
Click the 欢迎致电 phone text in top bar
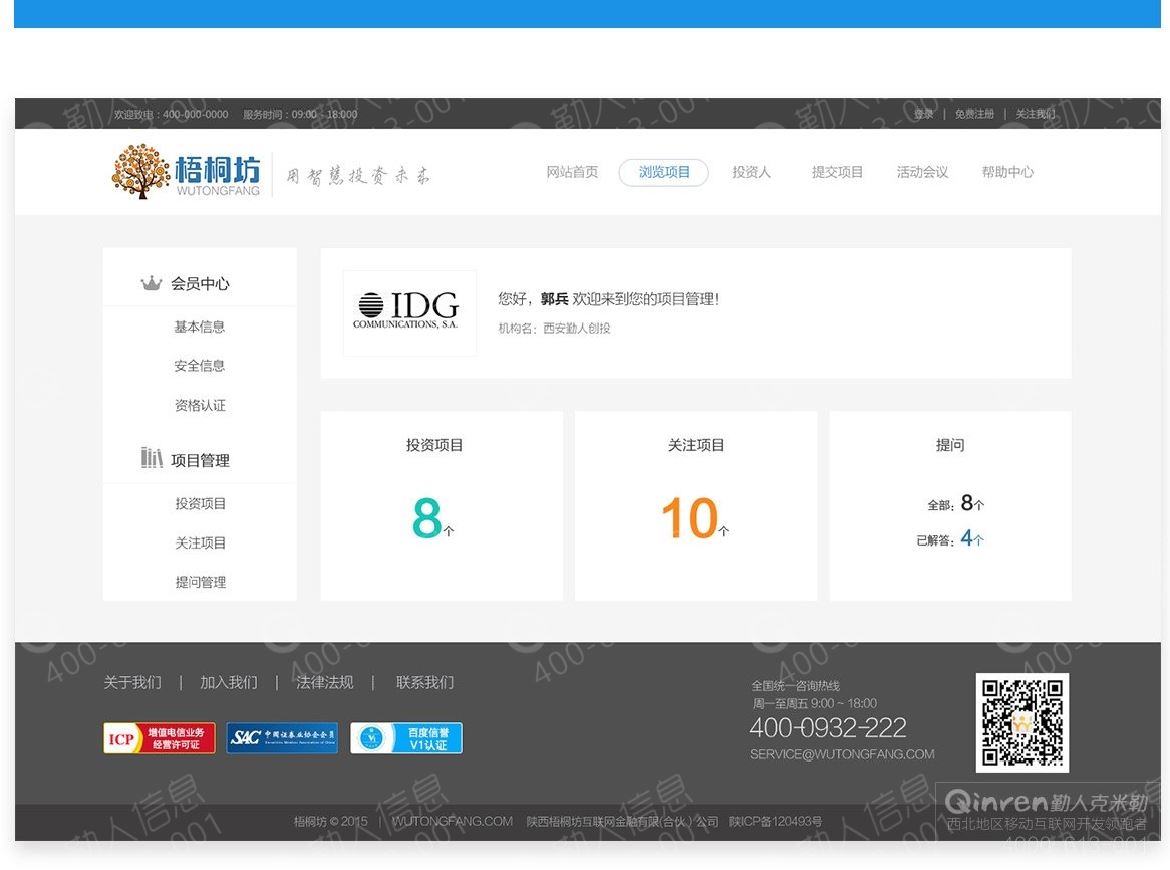(x=171, y=115)
